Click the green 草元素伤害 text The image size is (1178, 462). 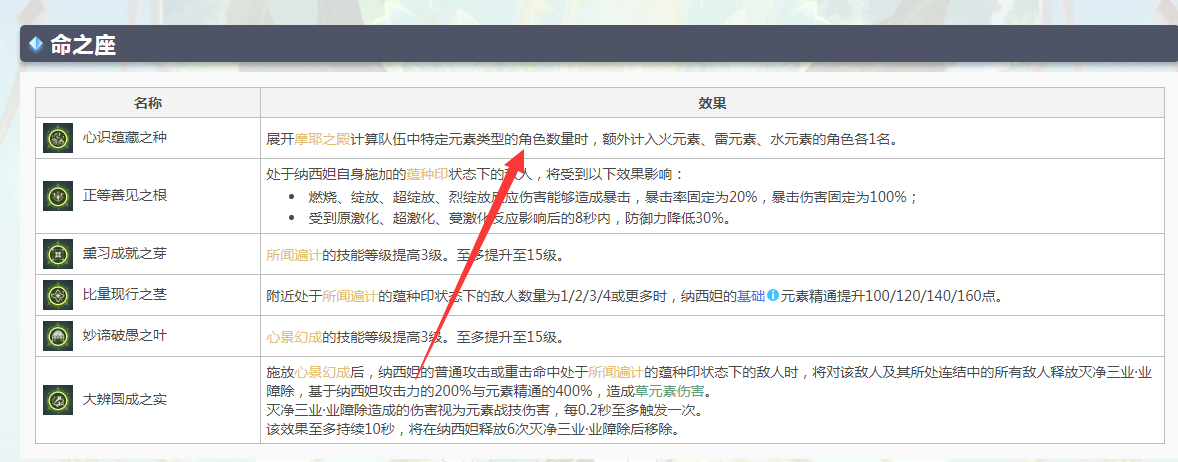[671, 391]
